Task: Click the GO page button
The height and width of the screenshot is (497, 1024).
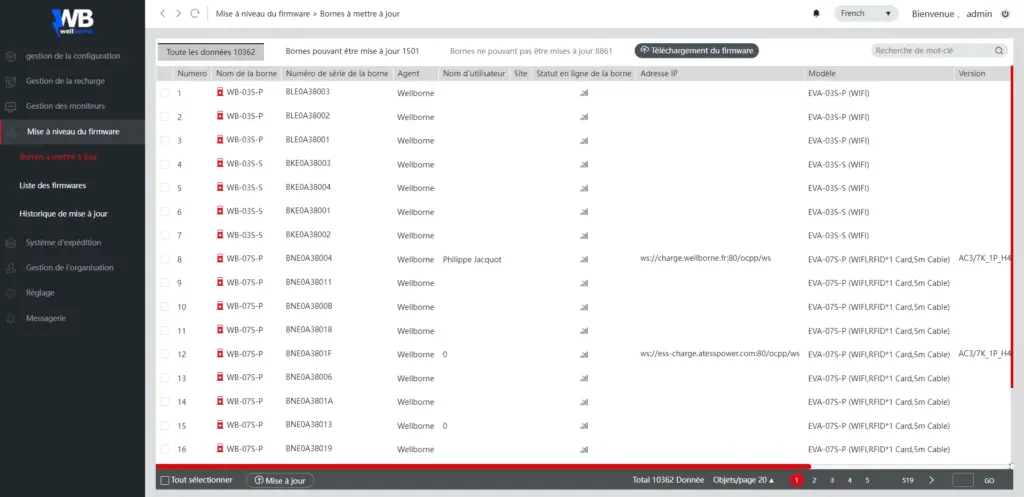Action: 989,481
